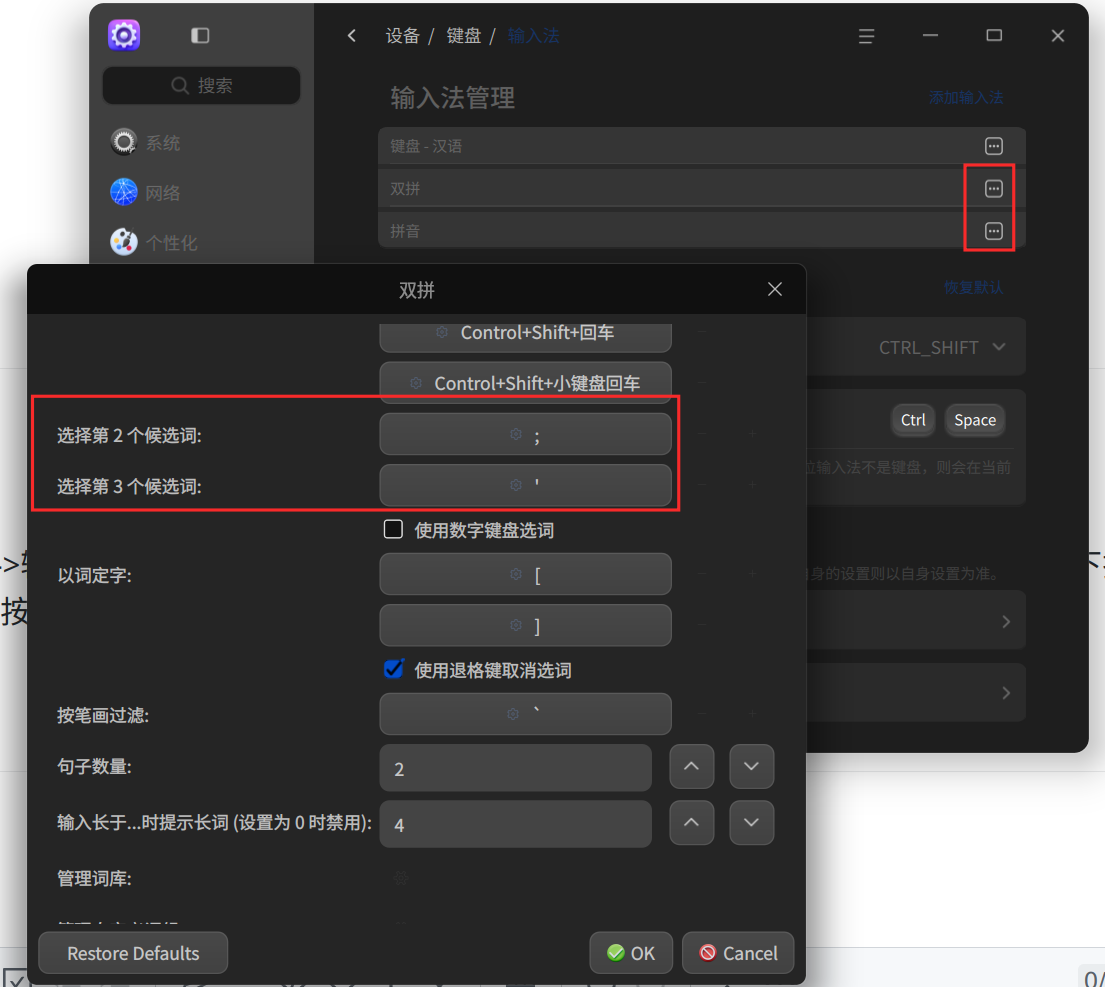
Task: Select the 键盘 - 汉语 row in the list
Action: (x=701, y=146)
